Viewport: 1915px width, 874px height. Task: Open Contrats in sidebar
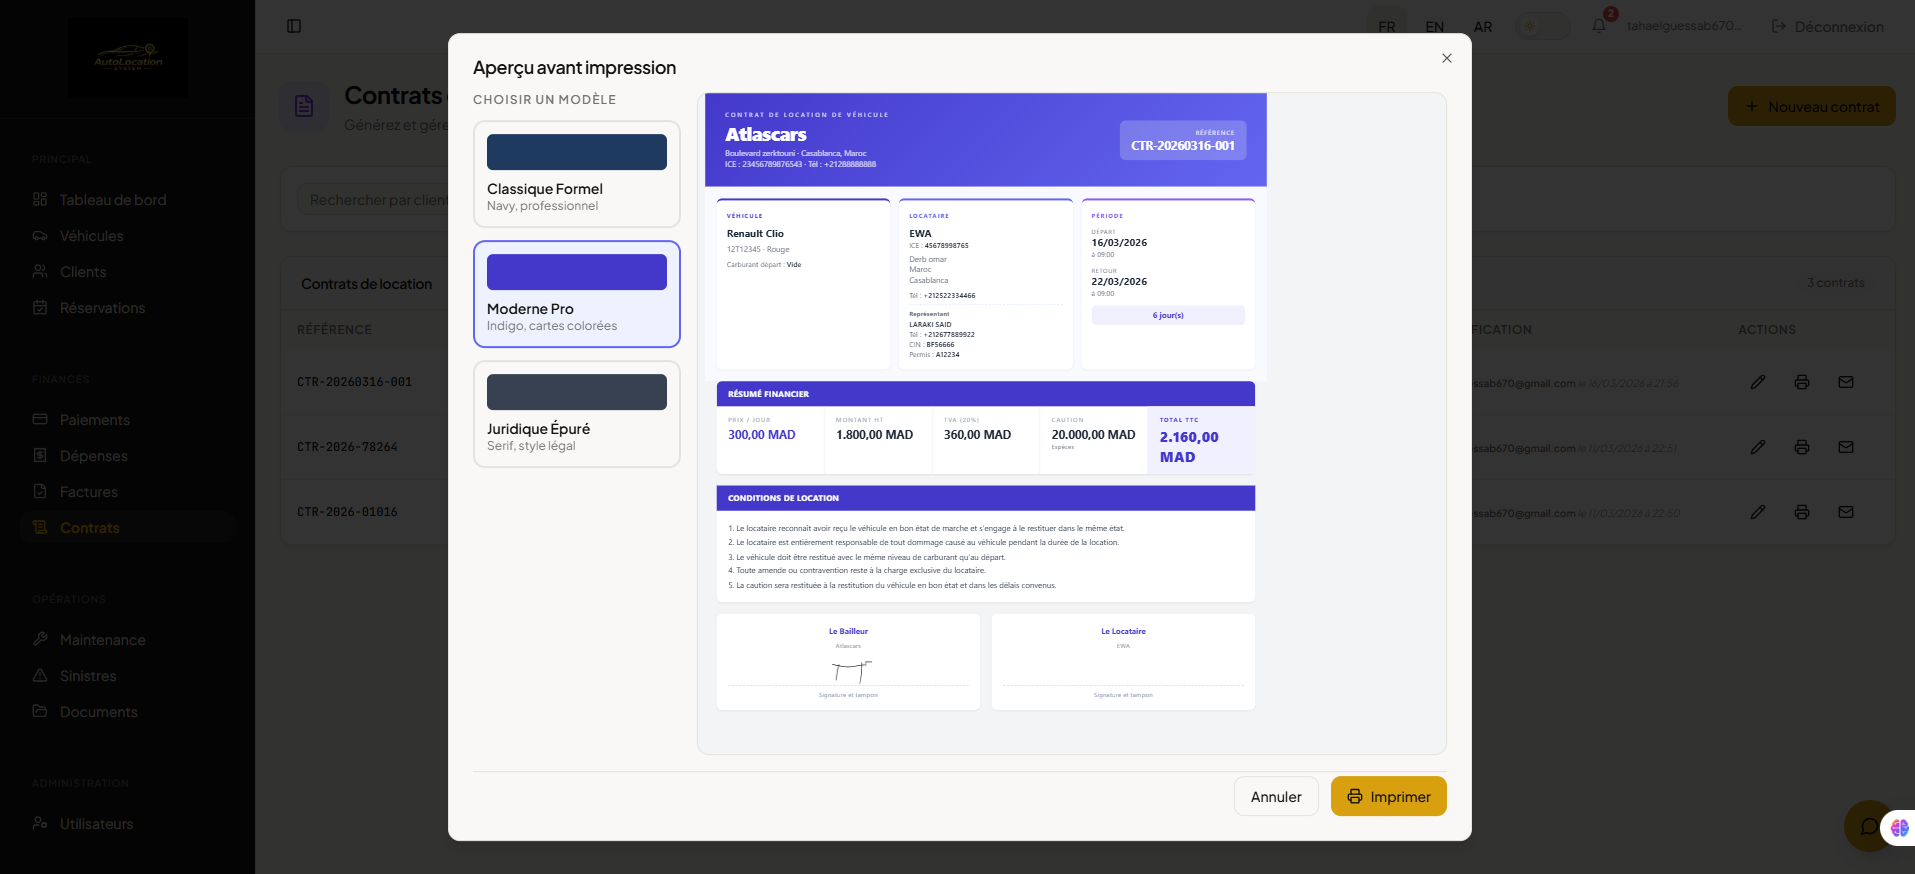click(128, 528)
